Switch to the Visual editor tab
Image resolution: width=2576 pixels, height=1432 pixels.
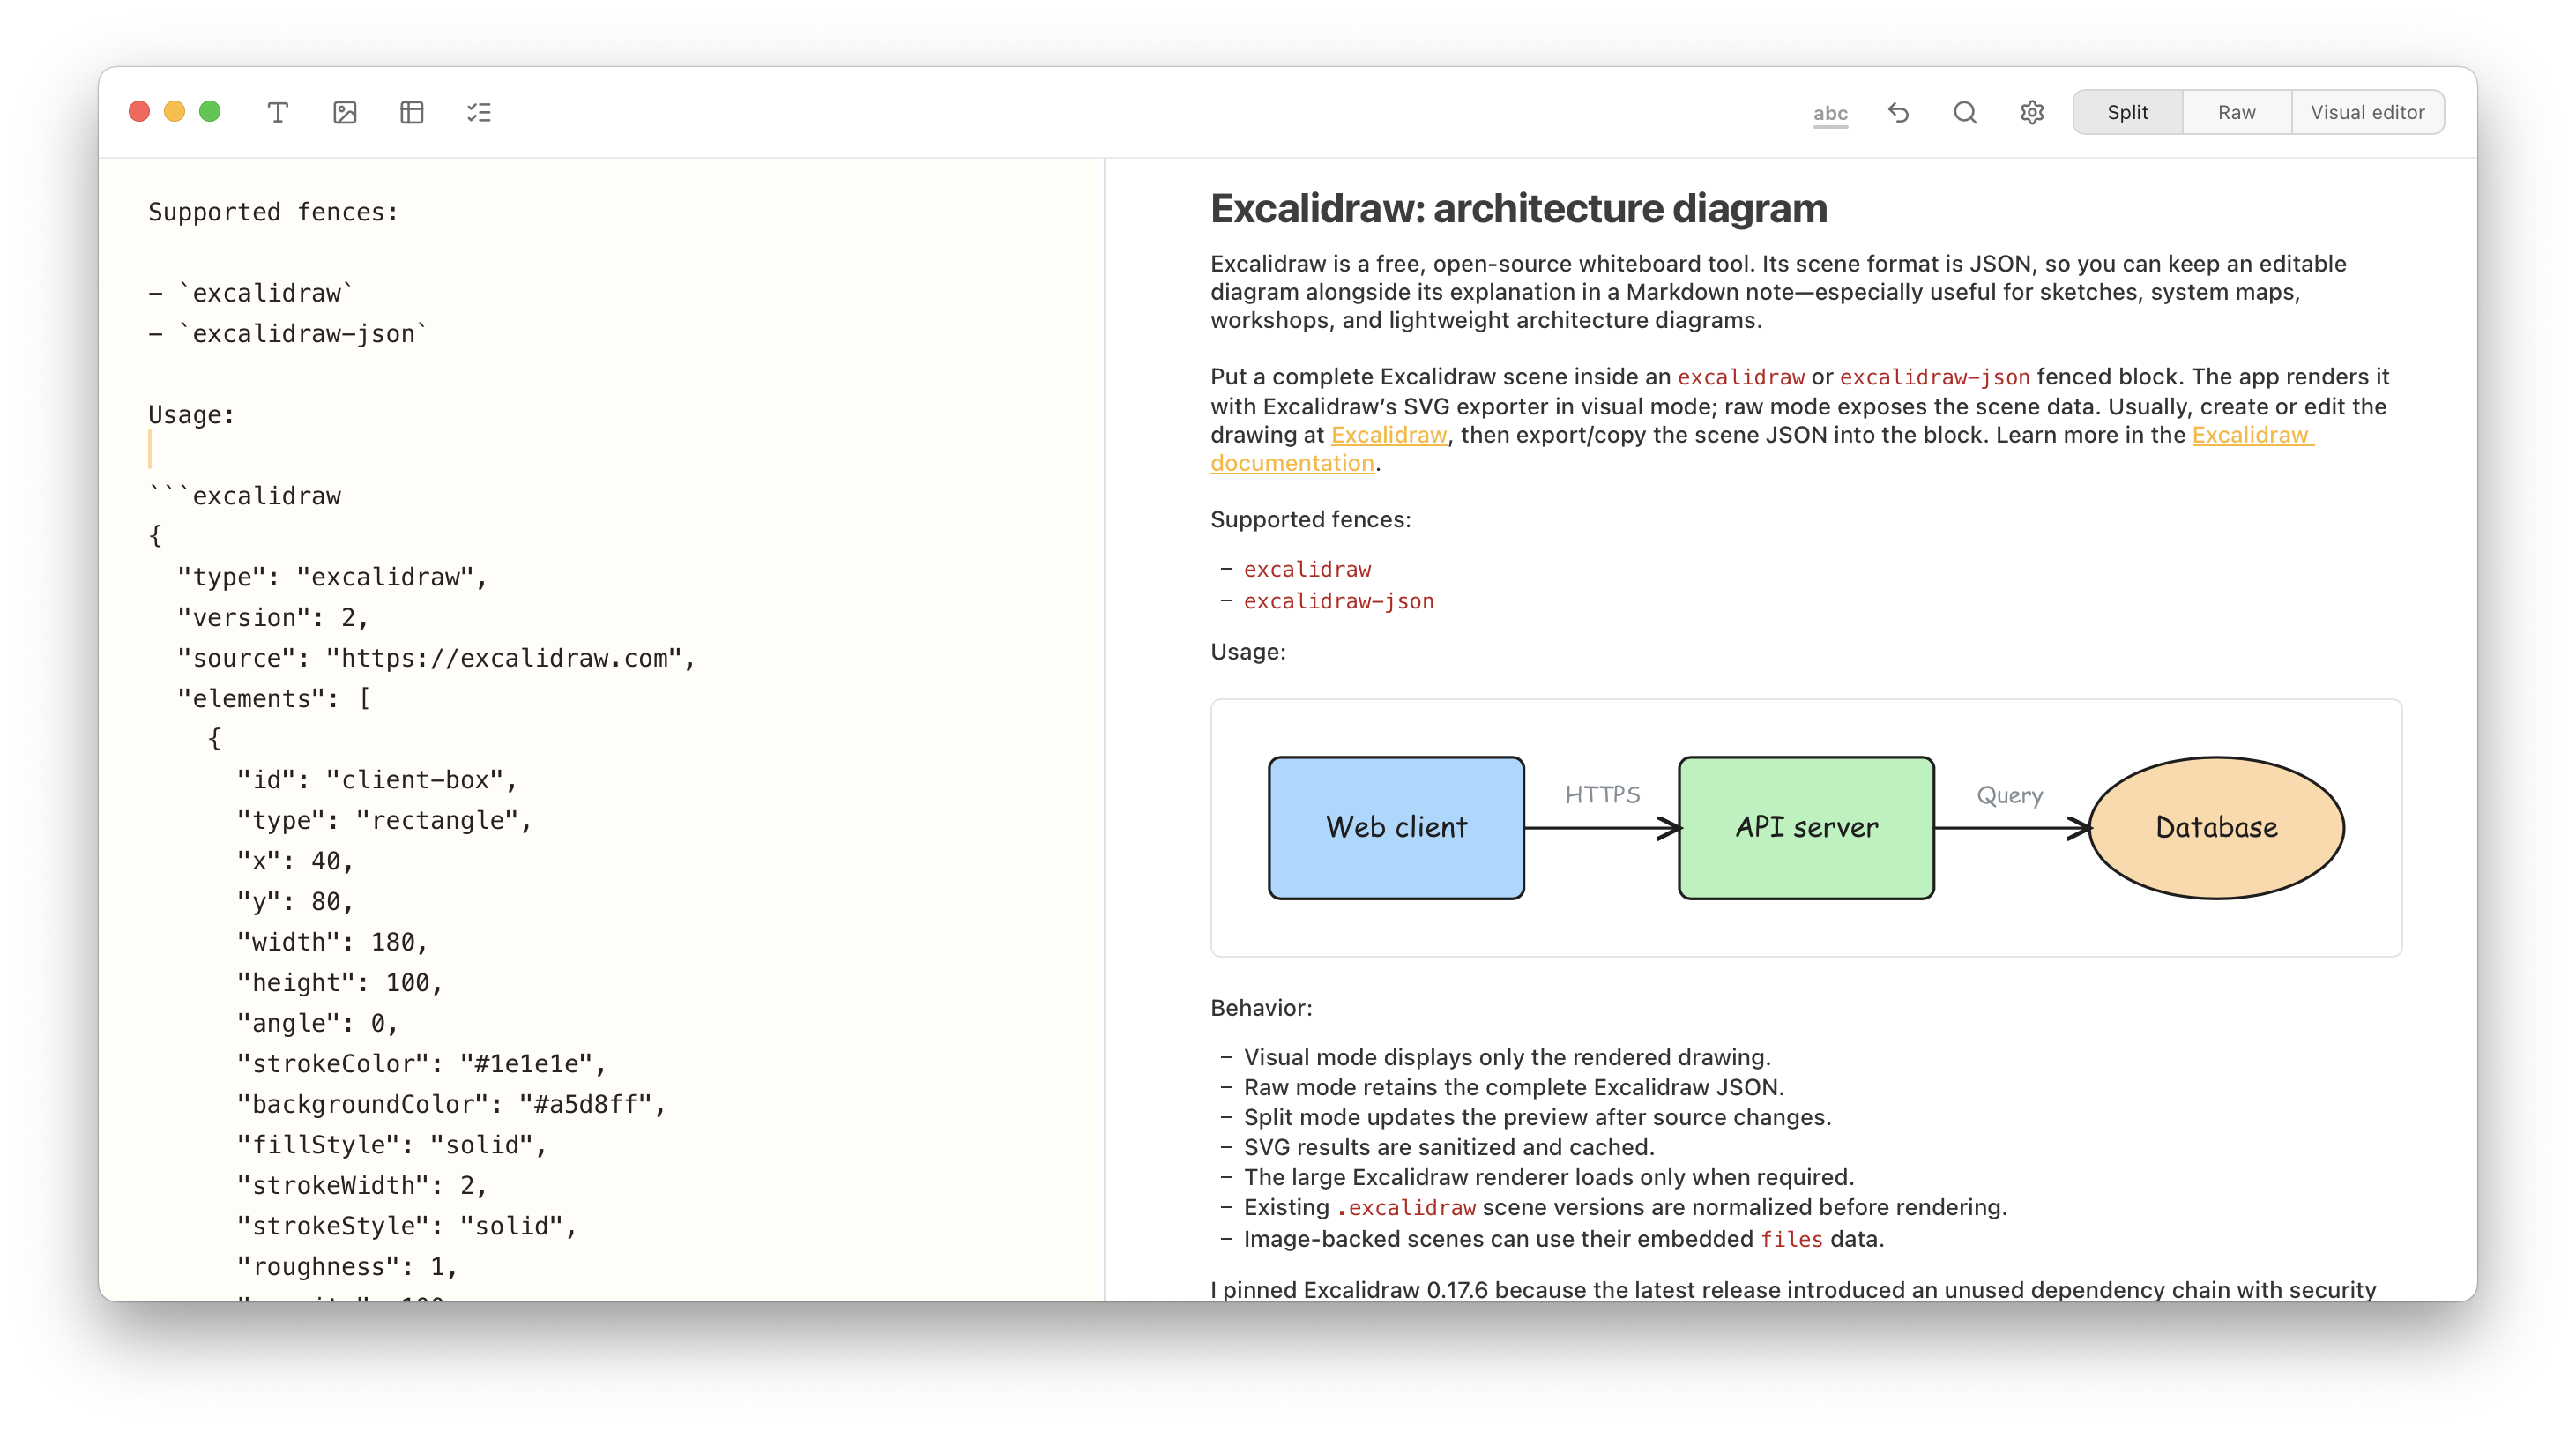(x=2367, y=112)
